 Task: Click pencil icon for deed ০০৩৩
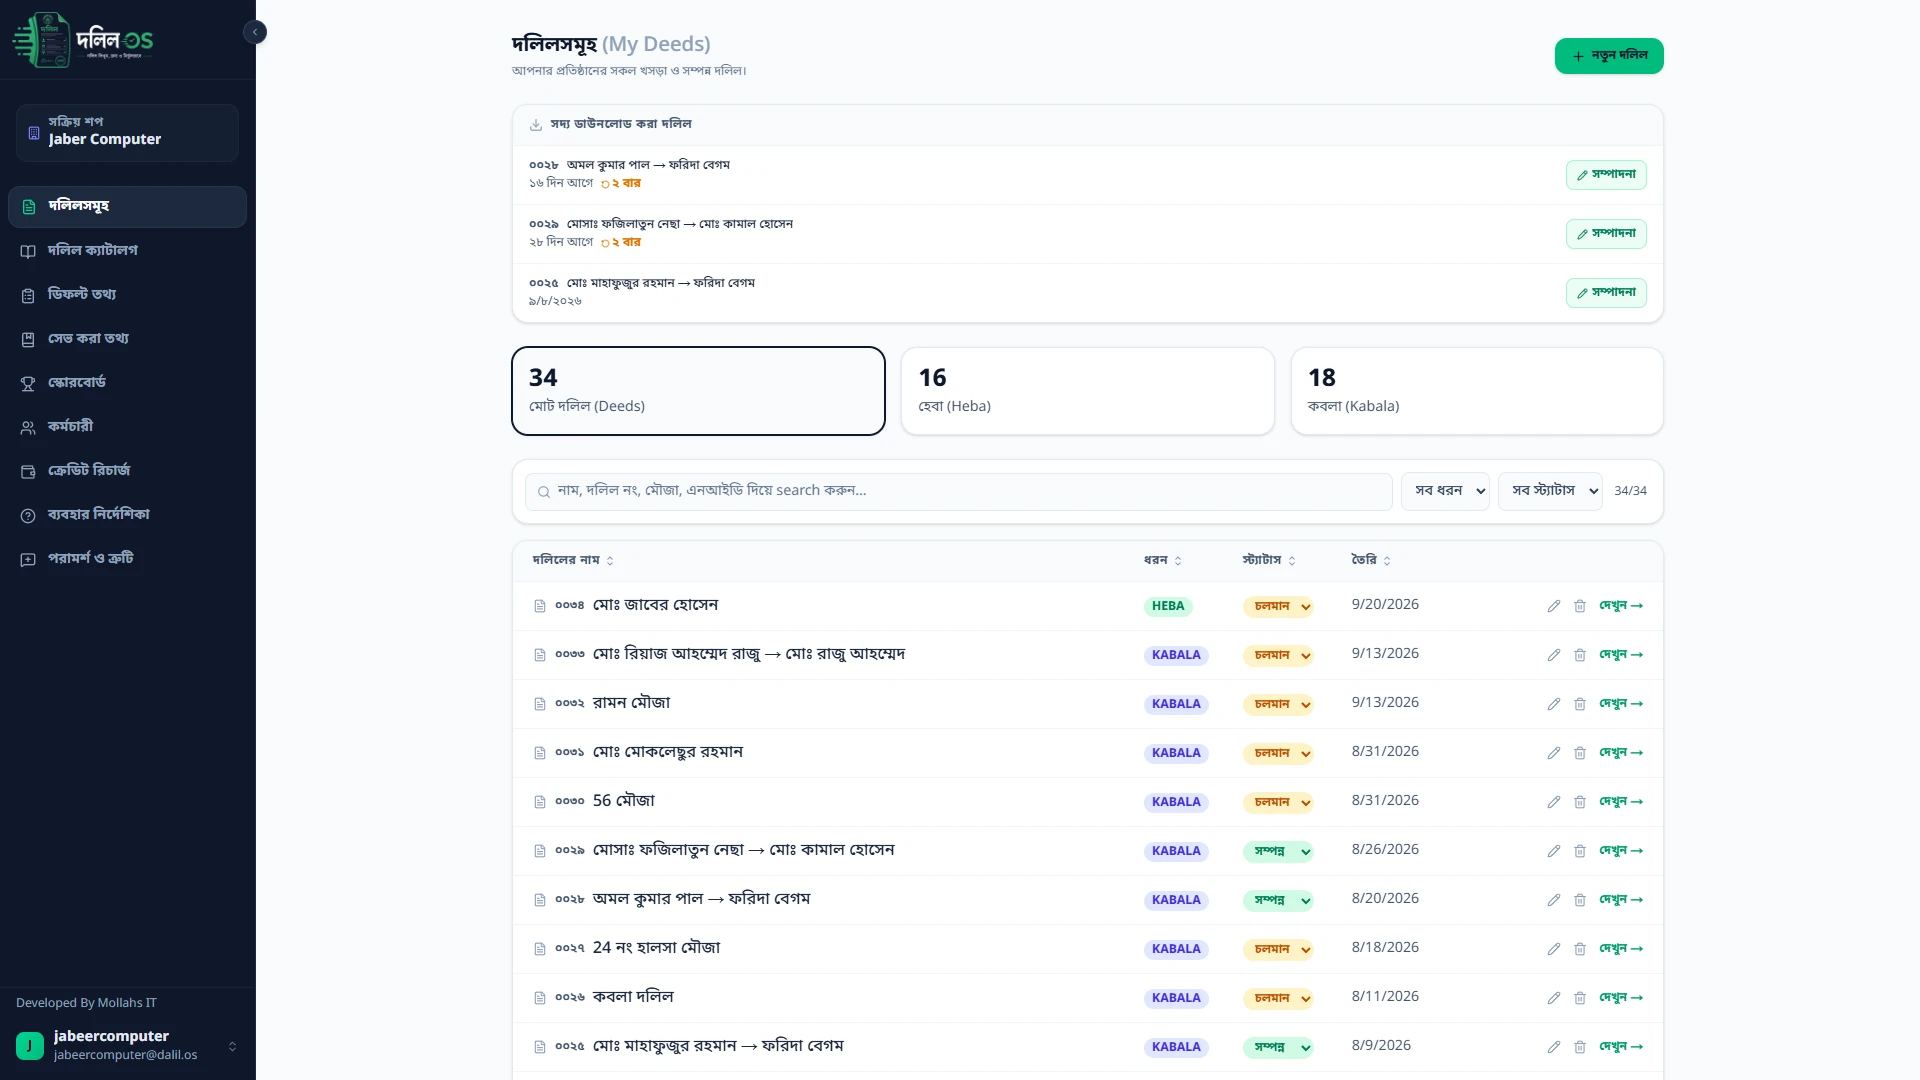pos(1553,655)
